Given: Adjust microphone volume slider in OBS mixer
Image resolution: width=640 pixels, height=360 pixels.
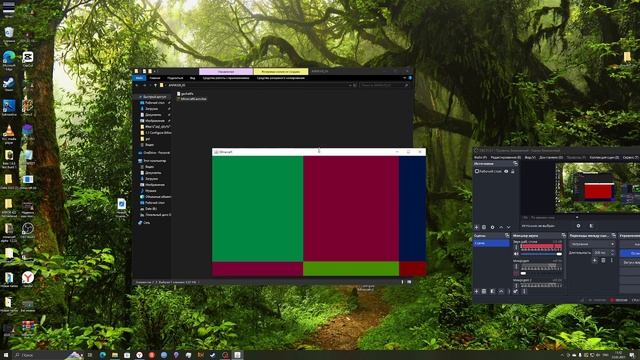Looking at the screenshot, I should pos(541,273).
